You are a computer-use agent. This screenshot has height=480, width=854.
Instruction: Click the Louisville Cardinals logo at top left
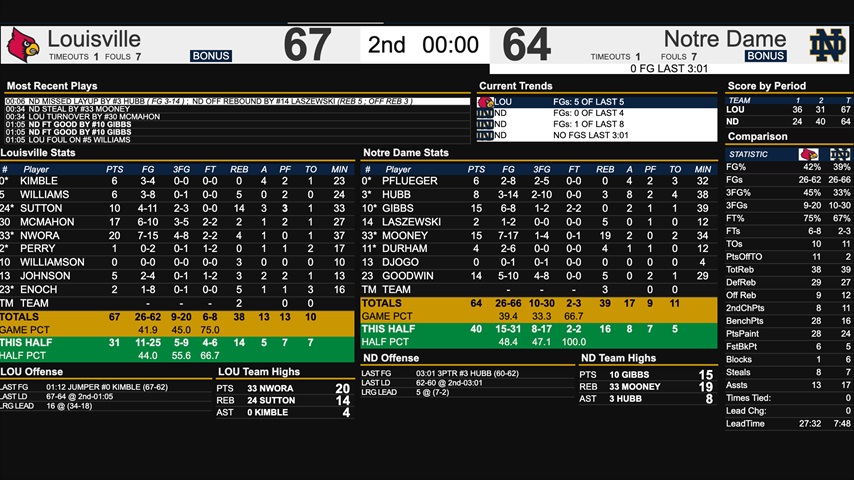23,45
